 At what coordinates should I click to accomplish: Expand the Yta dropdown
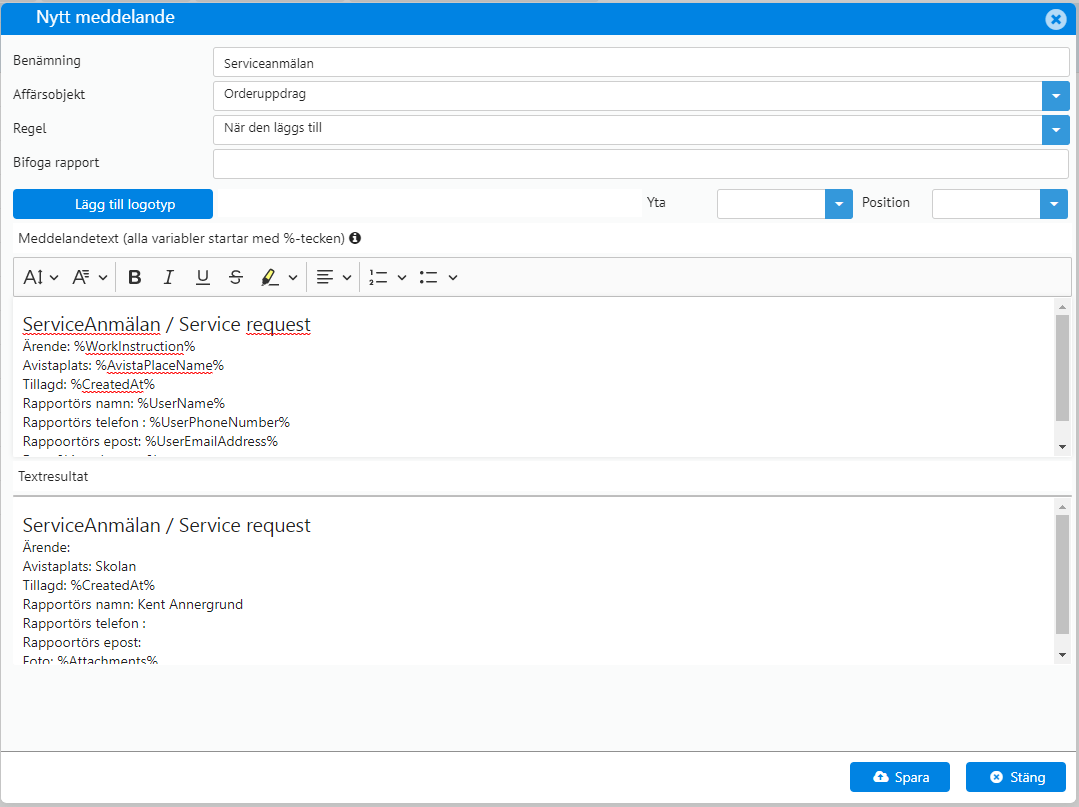(839, 204)
